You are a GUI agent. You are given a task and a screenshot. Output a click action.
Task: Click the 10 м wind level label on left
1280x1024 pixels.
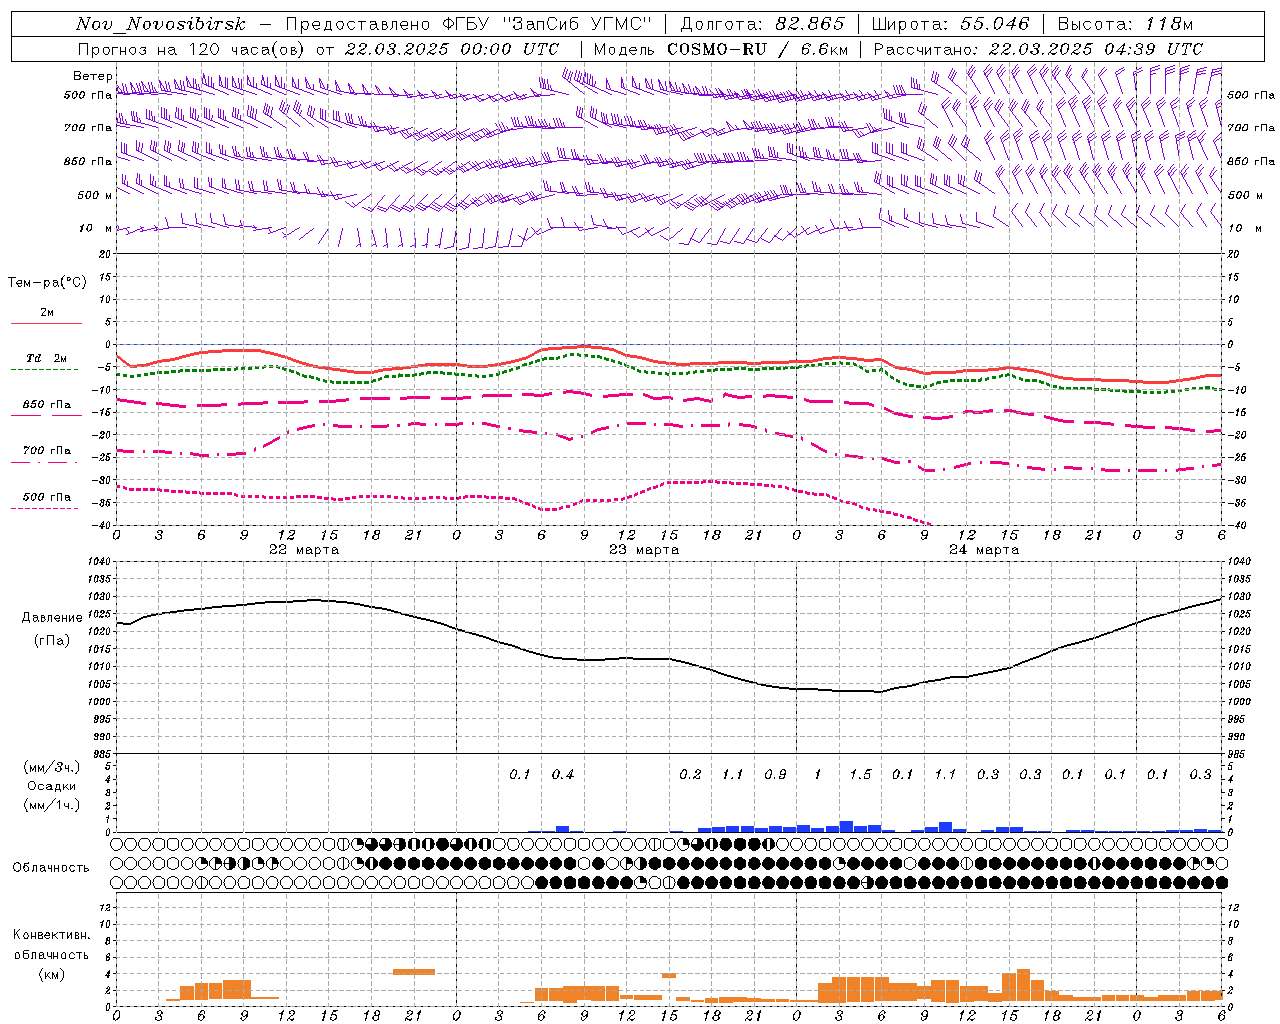click(x=96, y=228)
